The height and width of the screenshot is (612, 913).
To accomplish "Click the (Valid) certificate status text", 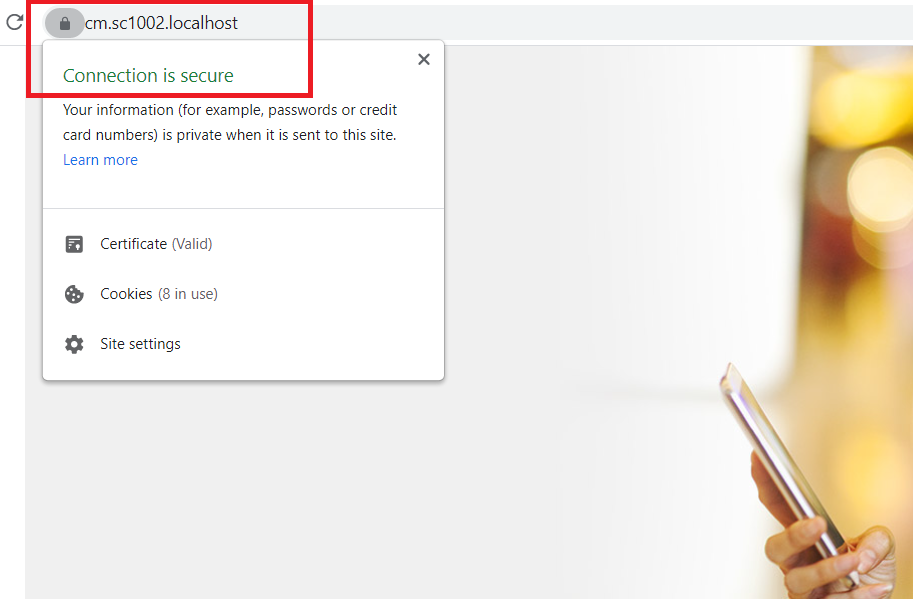I will pyautogui.click(x=192, y=244).
